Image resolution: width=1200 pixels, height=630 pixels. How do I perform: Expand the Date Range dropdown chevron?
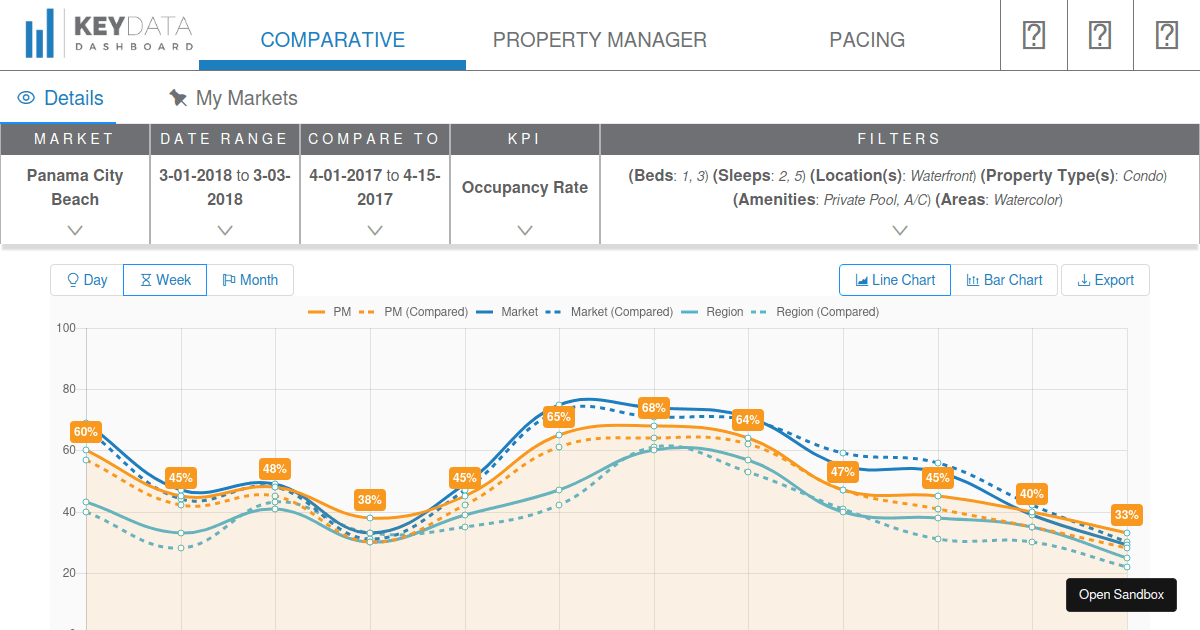point(225,230)
